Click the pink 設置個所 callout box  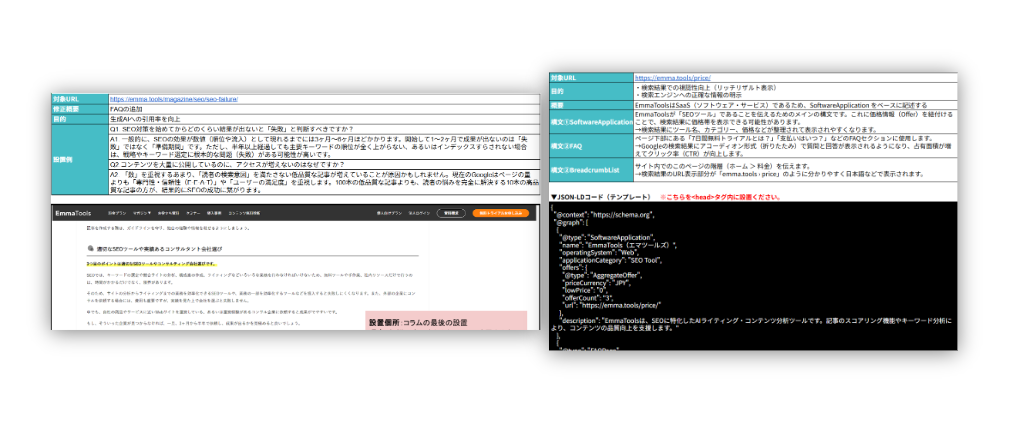point(445,321)
